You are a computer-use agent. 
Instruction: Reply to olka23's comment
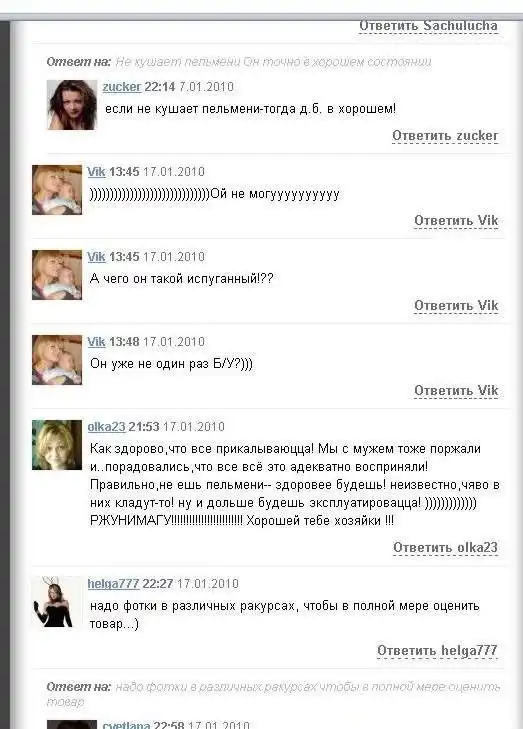click(x=445, y=548)
